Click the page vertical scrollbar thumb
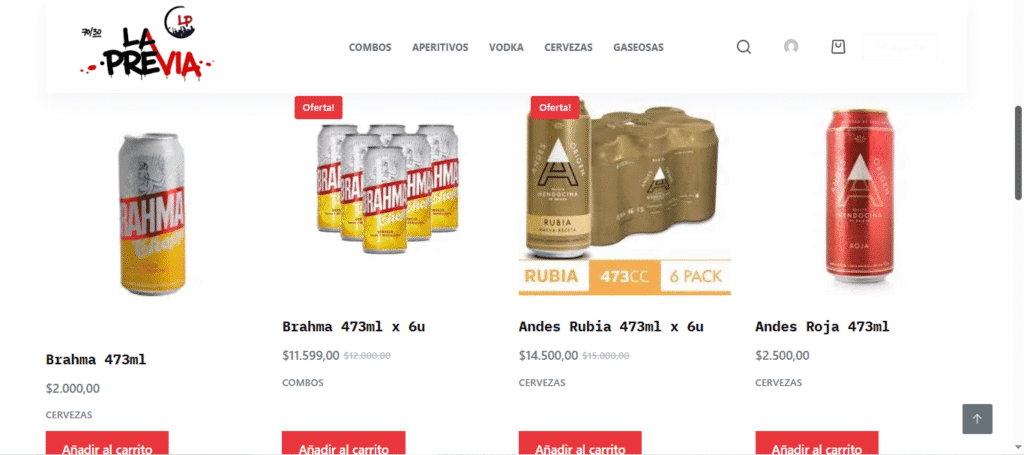 point(1018,153)
